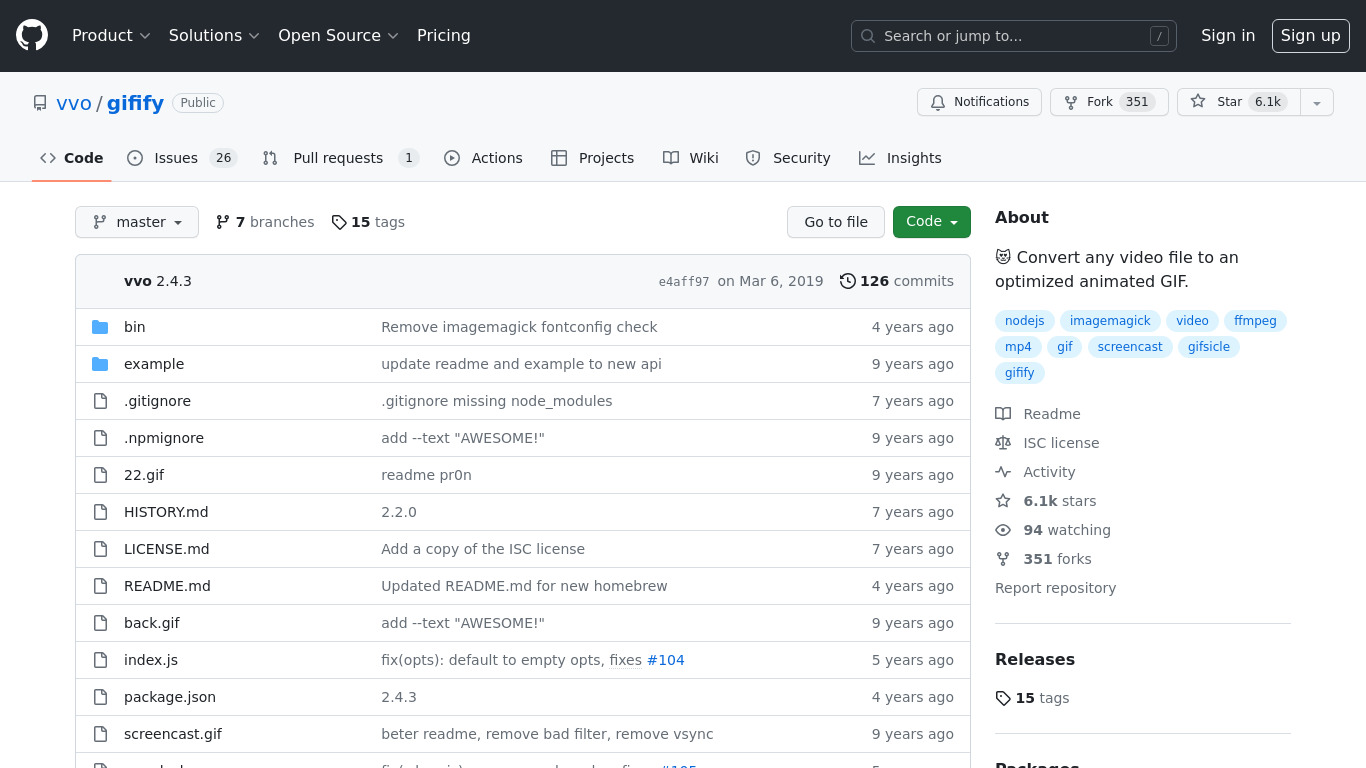The image size is (1366, 768).
Task: Switch to the Issues tab
Action: (x=182, y=158)
